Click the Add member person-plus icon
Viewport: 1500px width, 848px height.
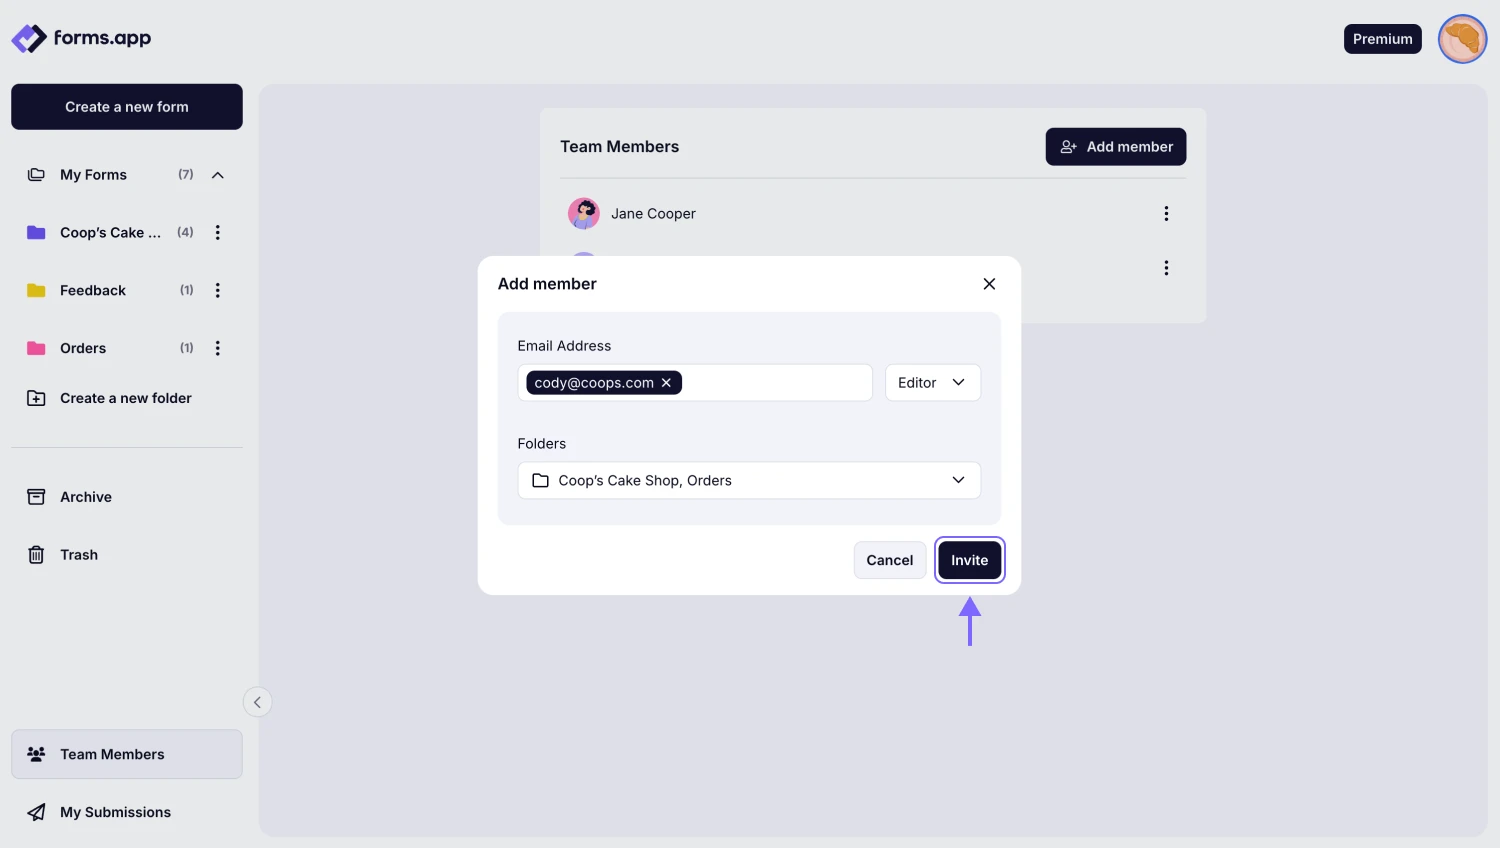[x=1068, y=146]
